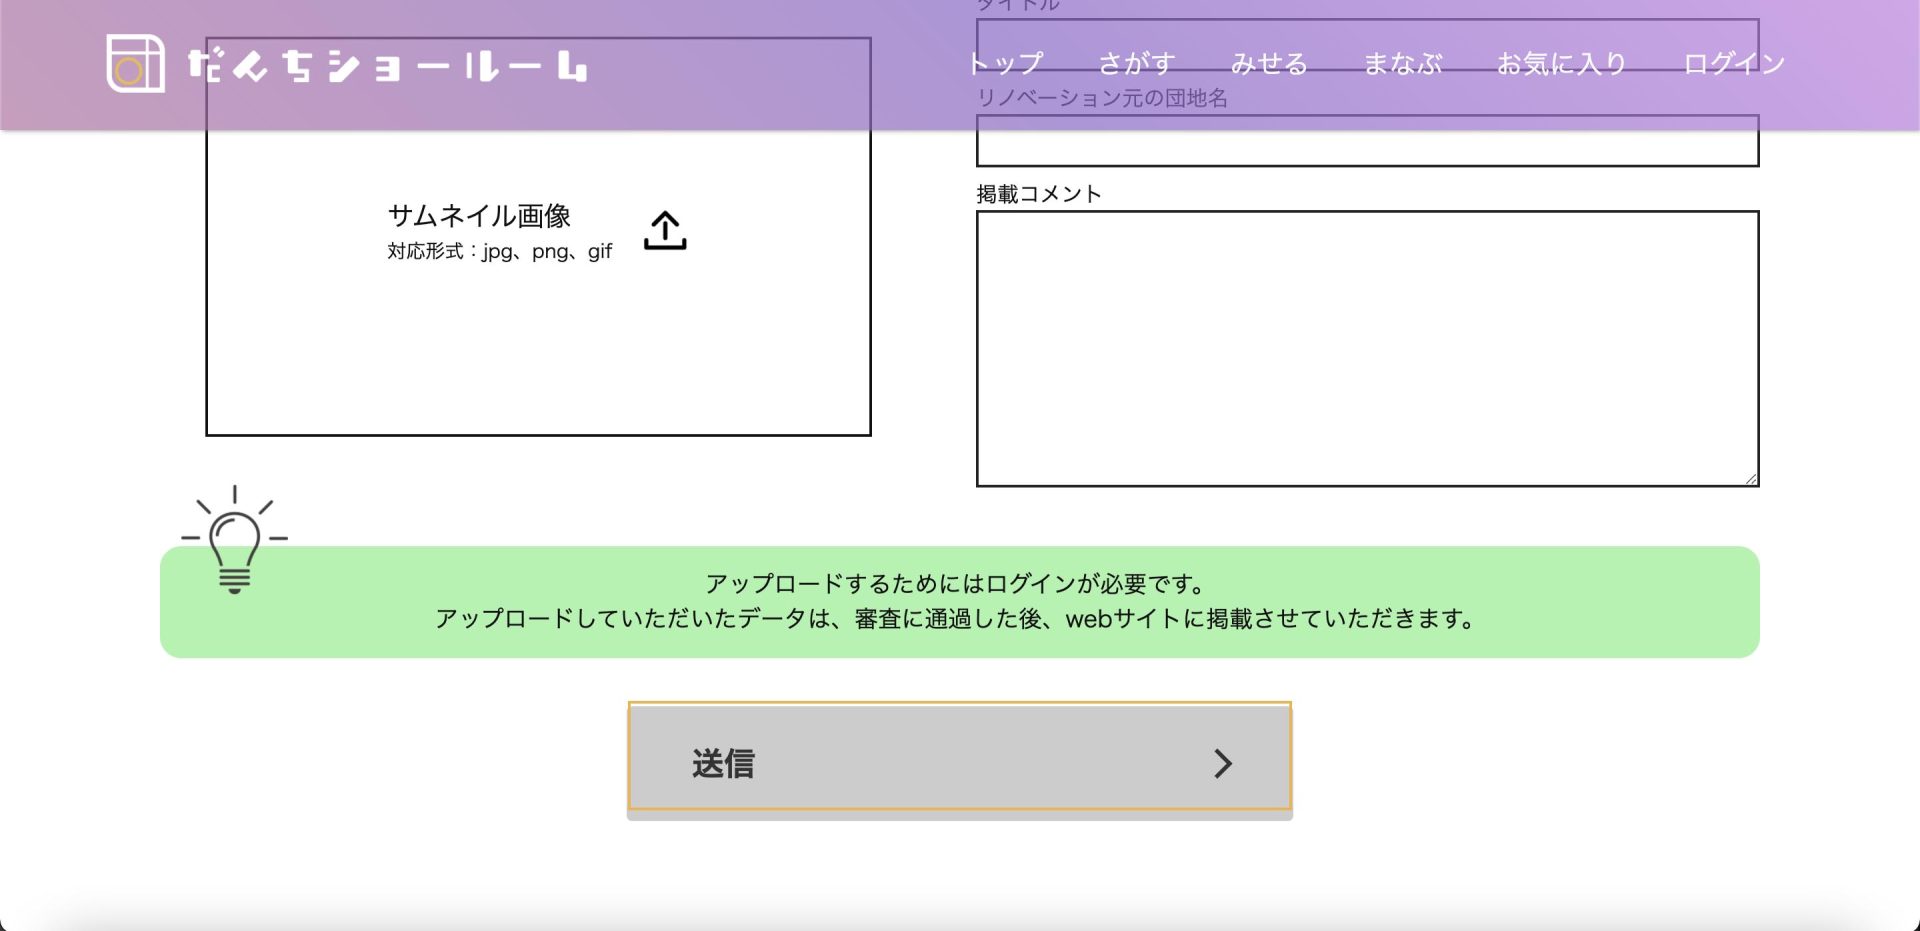This screenshot has width=1920, height=931.
Task: Click the 審査に通過した後 notice line
Action: point(958,619)
